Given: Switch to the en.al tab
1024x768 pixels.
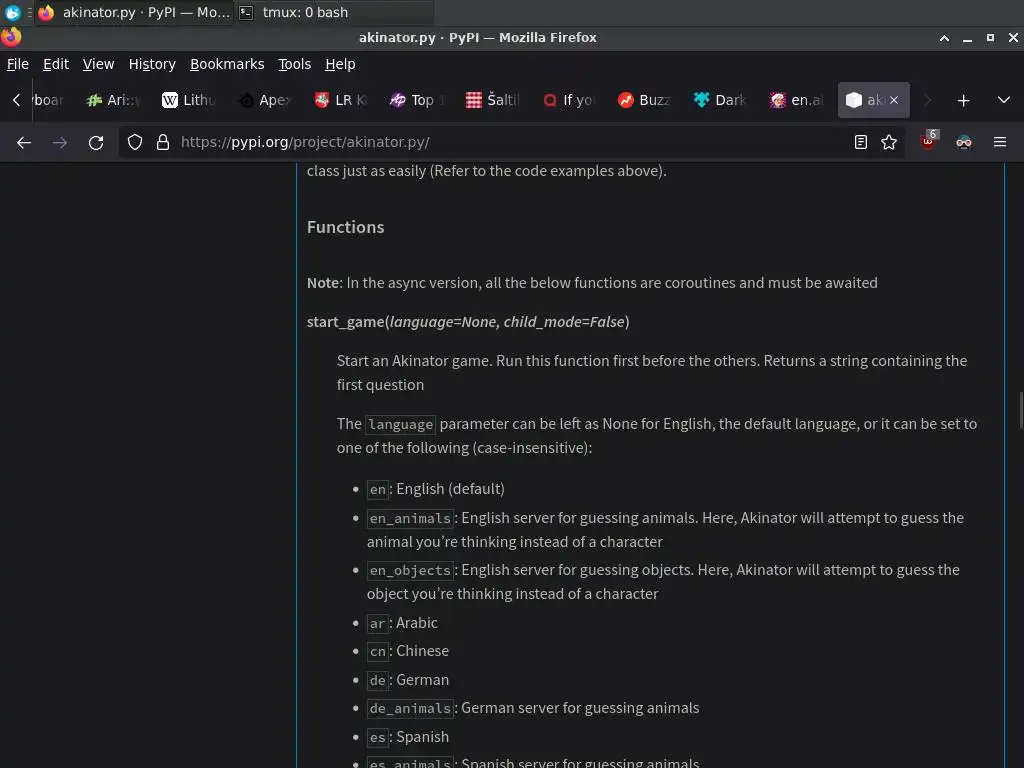Looking at the screenshot, I should click(797, 100).
